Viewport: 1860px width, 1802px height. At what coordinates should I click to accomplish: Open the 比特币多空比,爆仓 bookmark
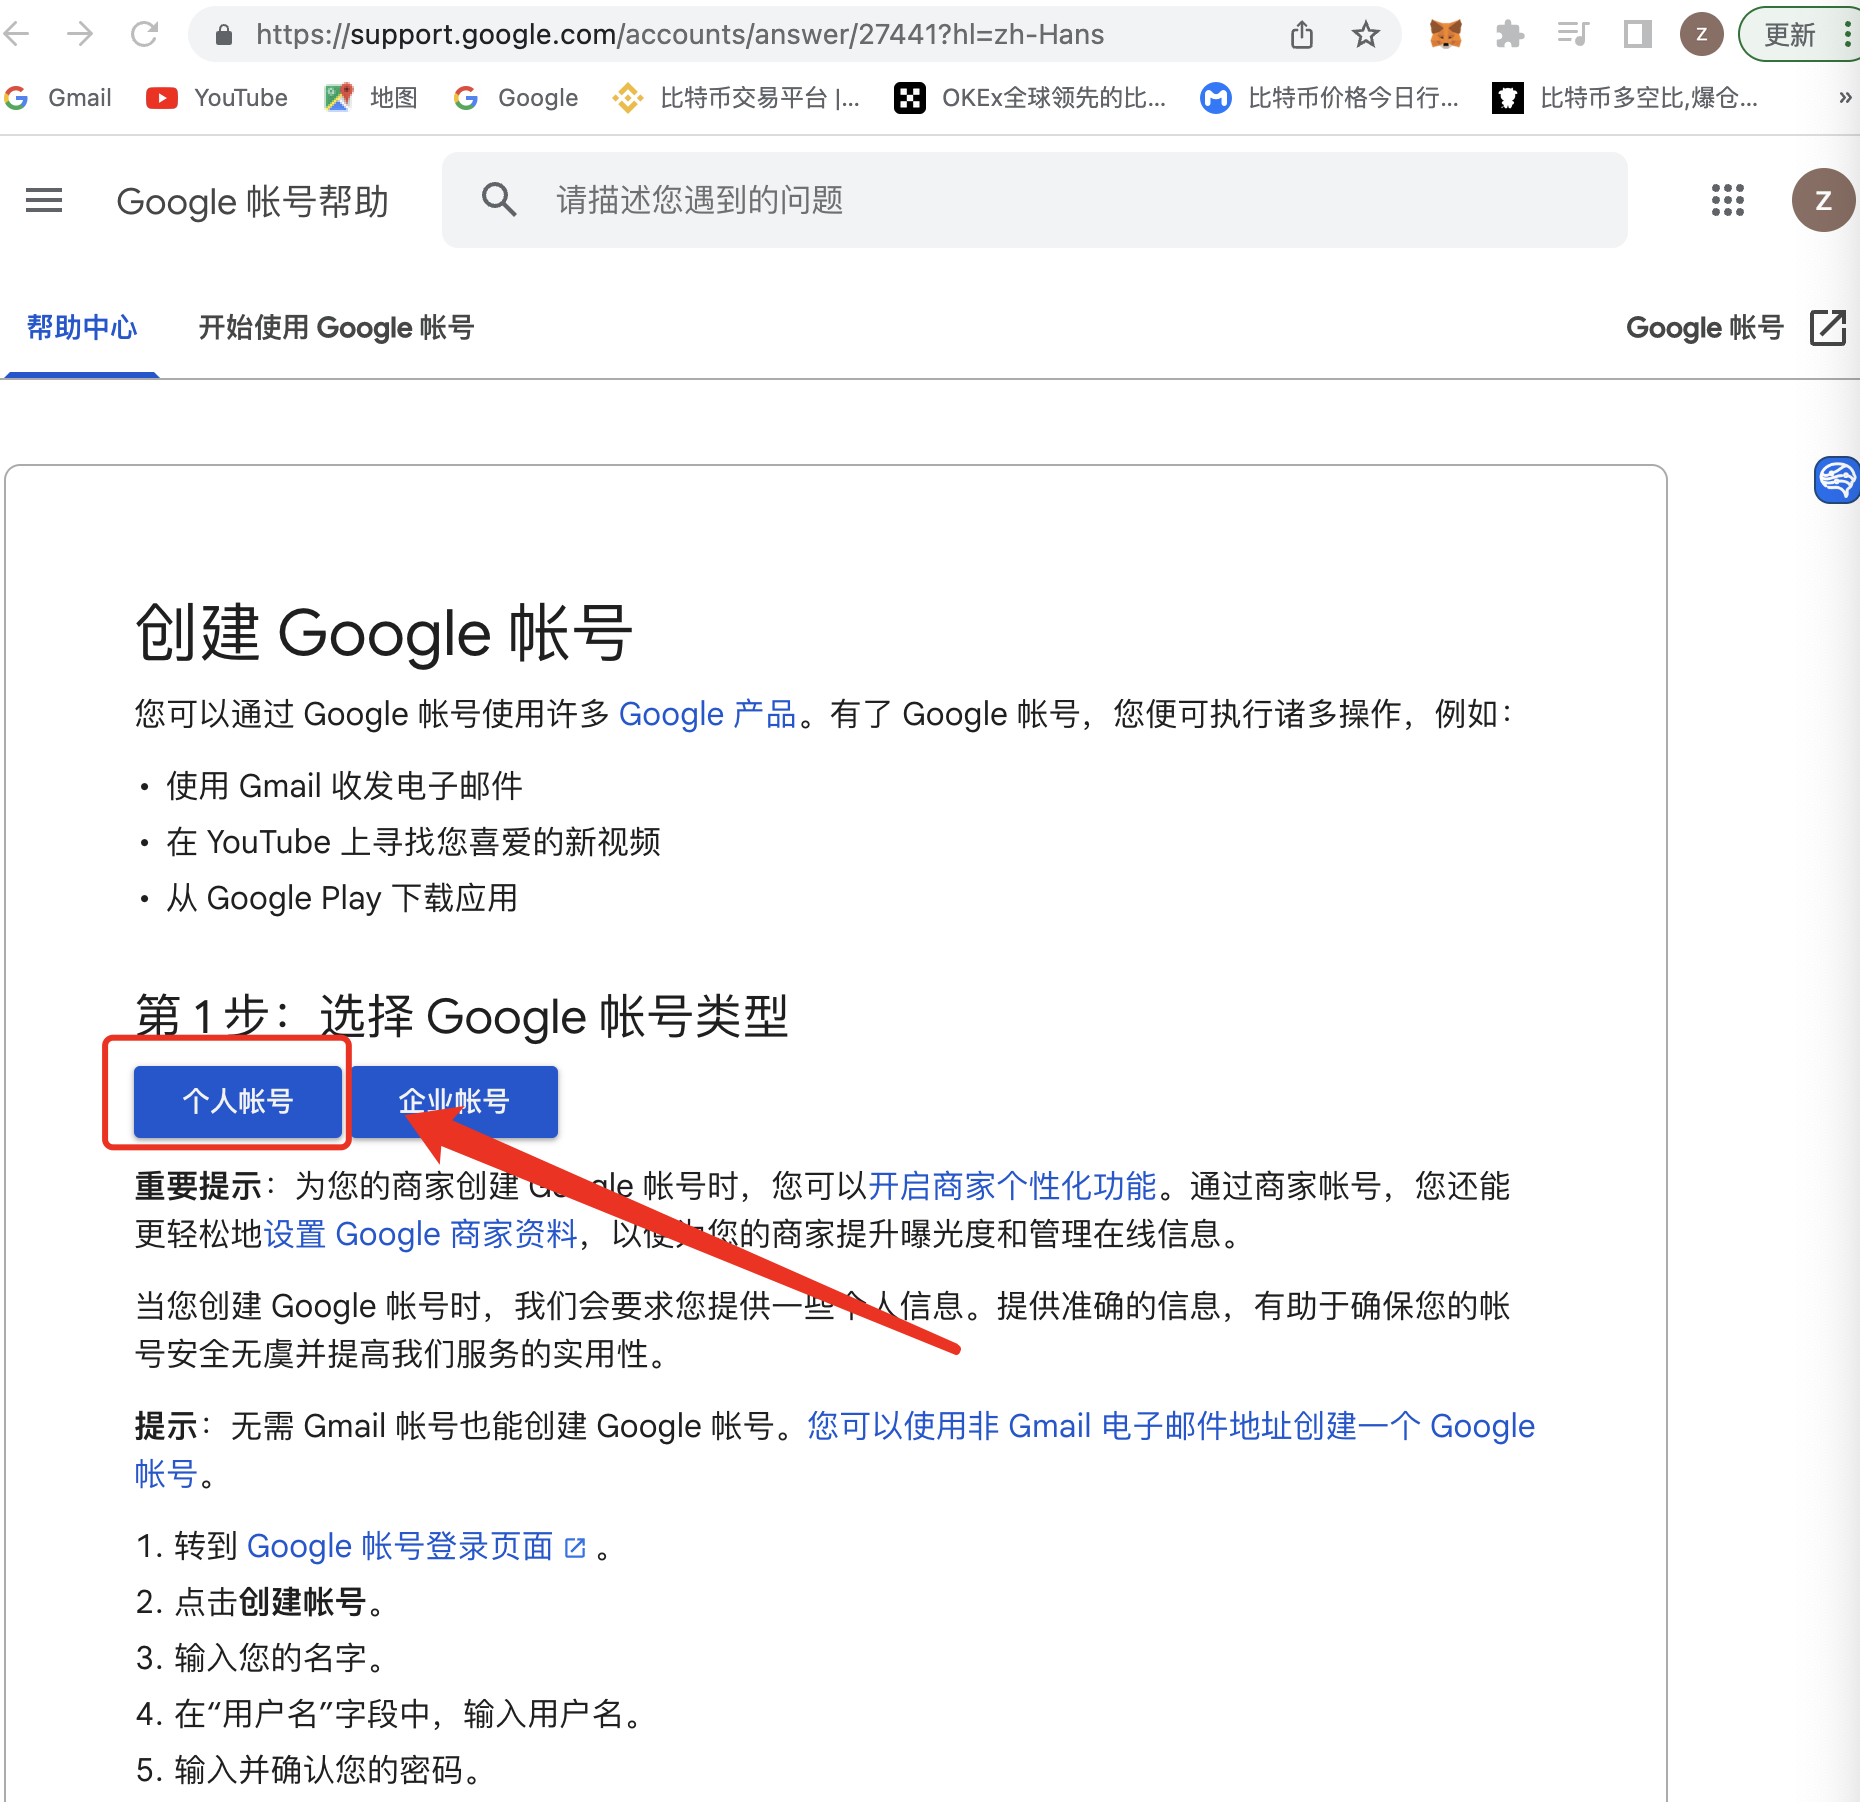[x=1624, y=98]
